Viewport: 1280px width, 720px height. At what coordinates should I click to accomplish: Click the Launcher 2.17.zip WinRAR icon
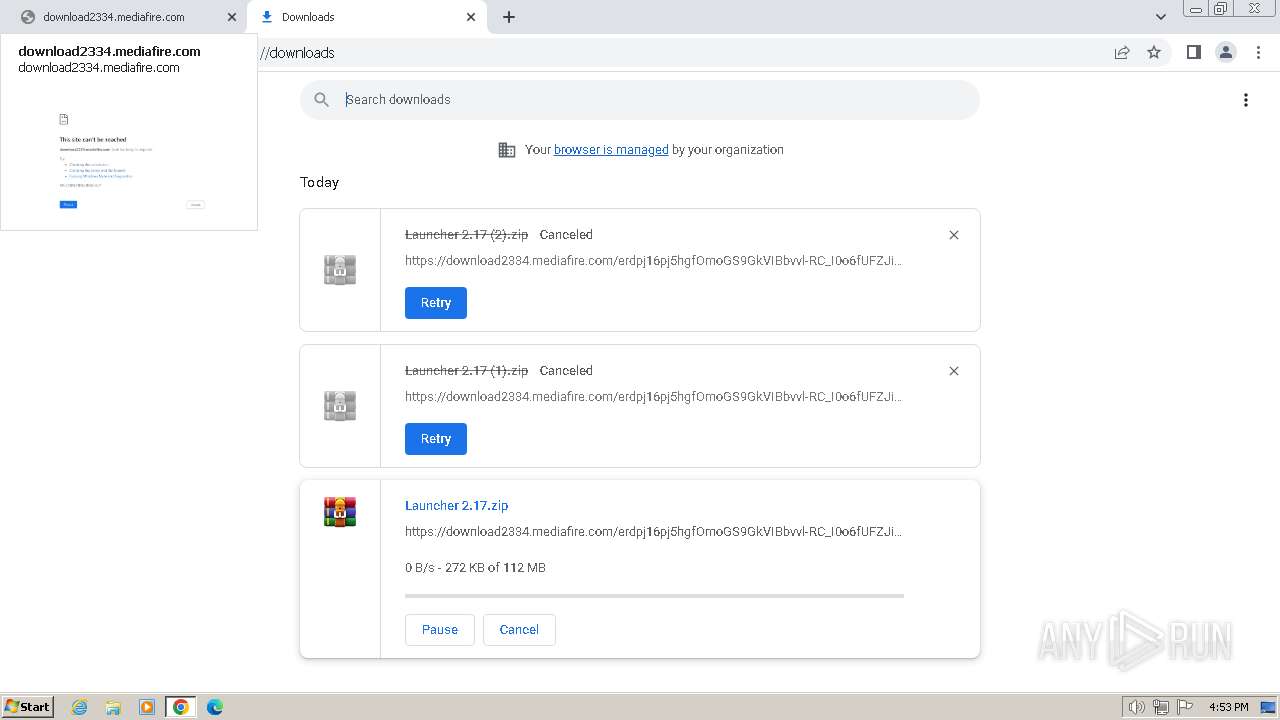point(340,512)
